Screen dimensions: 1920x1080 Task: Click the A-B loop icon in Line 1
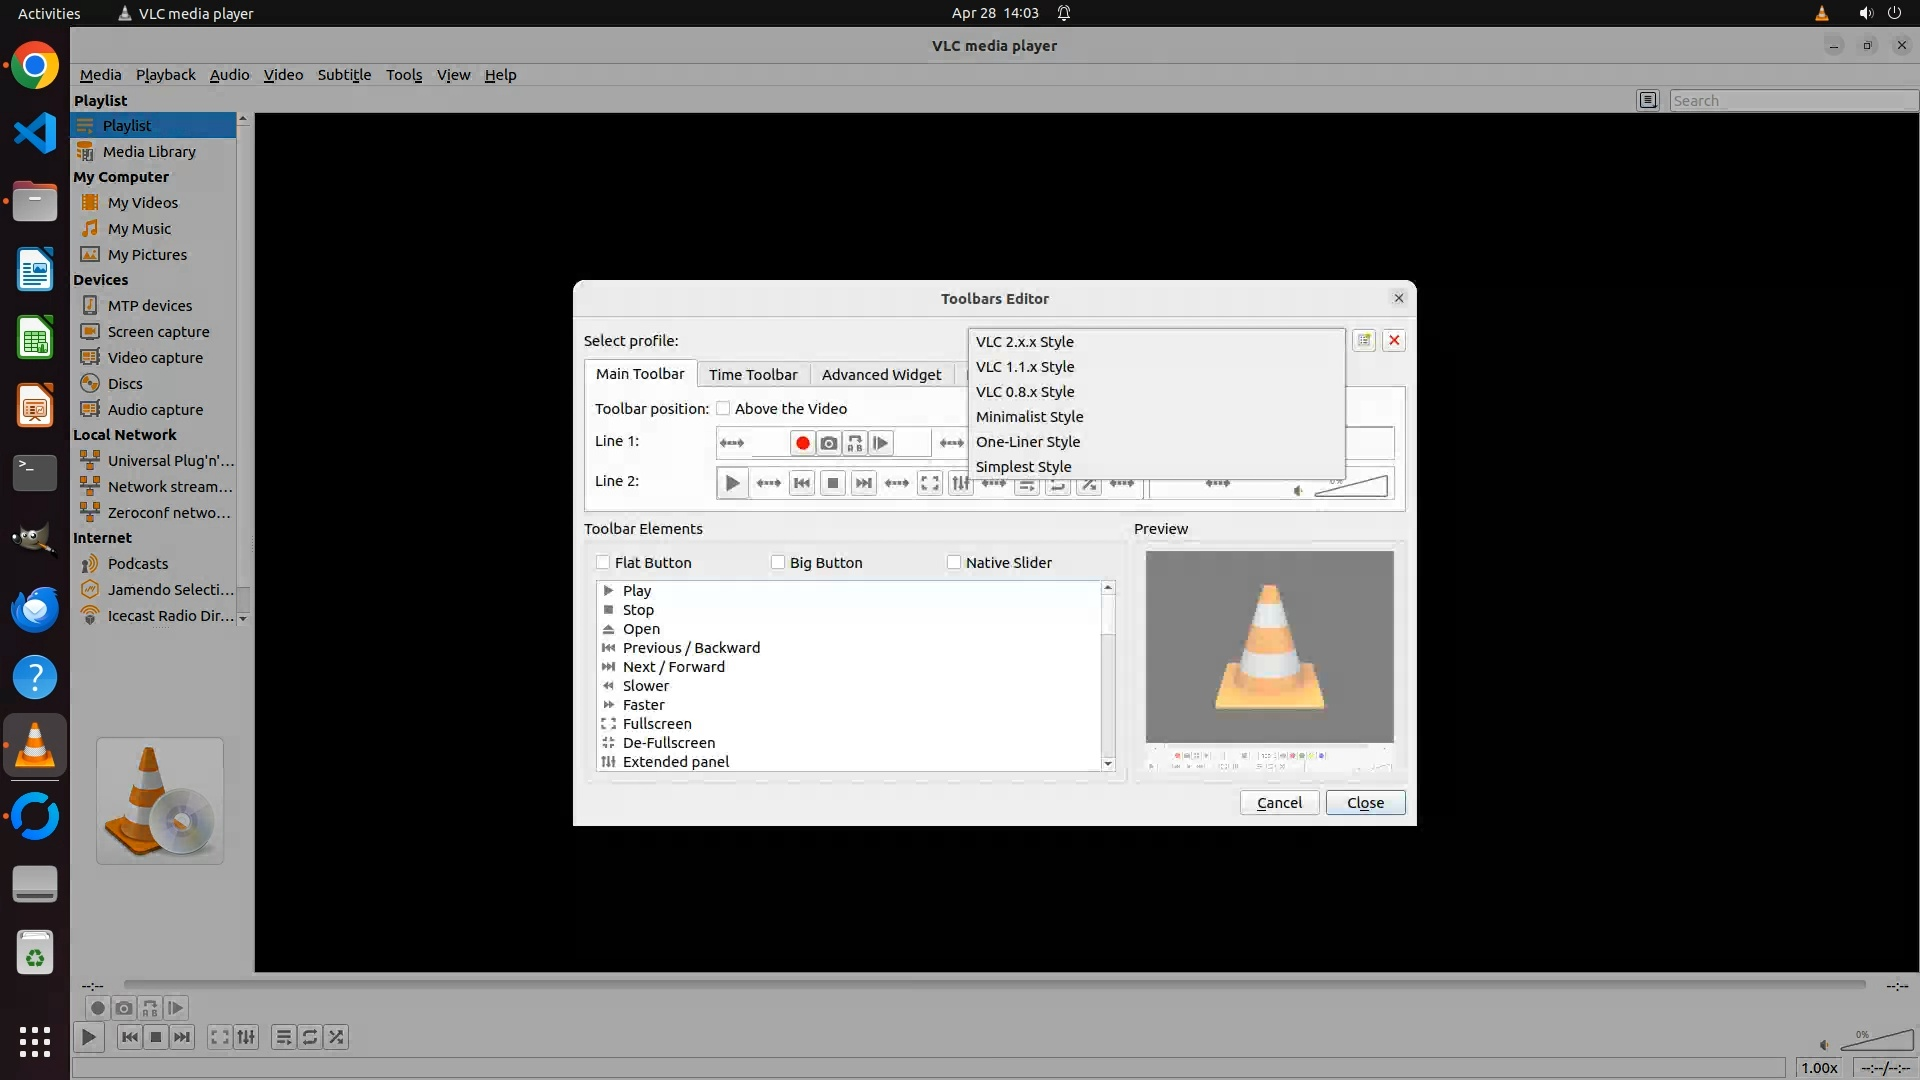pyautogui.click(x=854, y=443)
